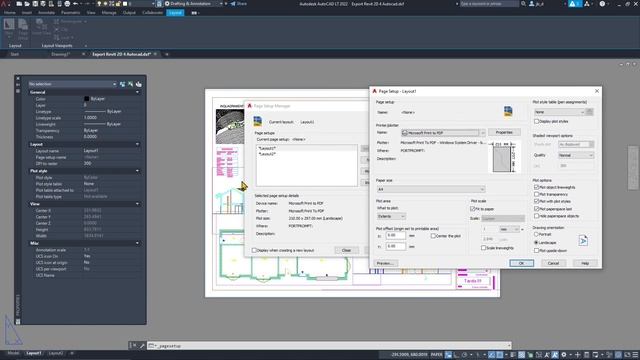Click Cancel in Page Setup dialog
640x360 pixels.
[553, 263]
